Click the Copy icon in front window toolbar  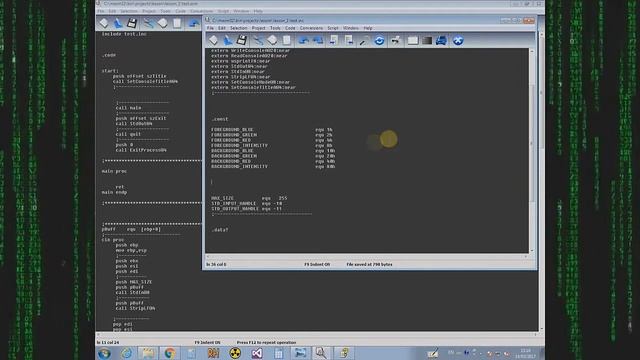tap(272, 40)
